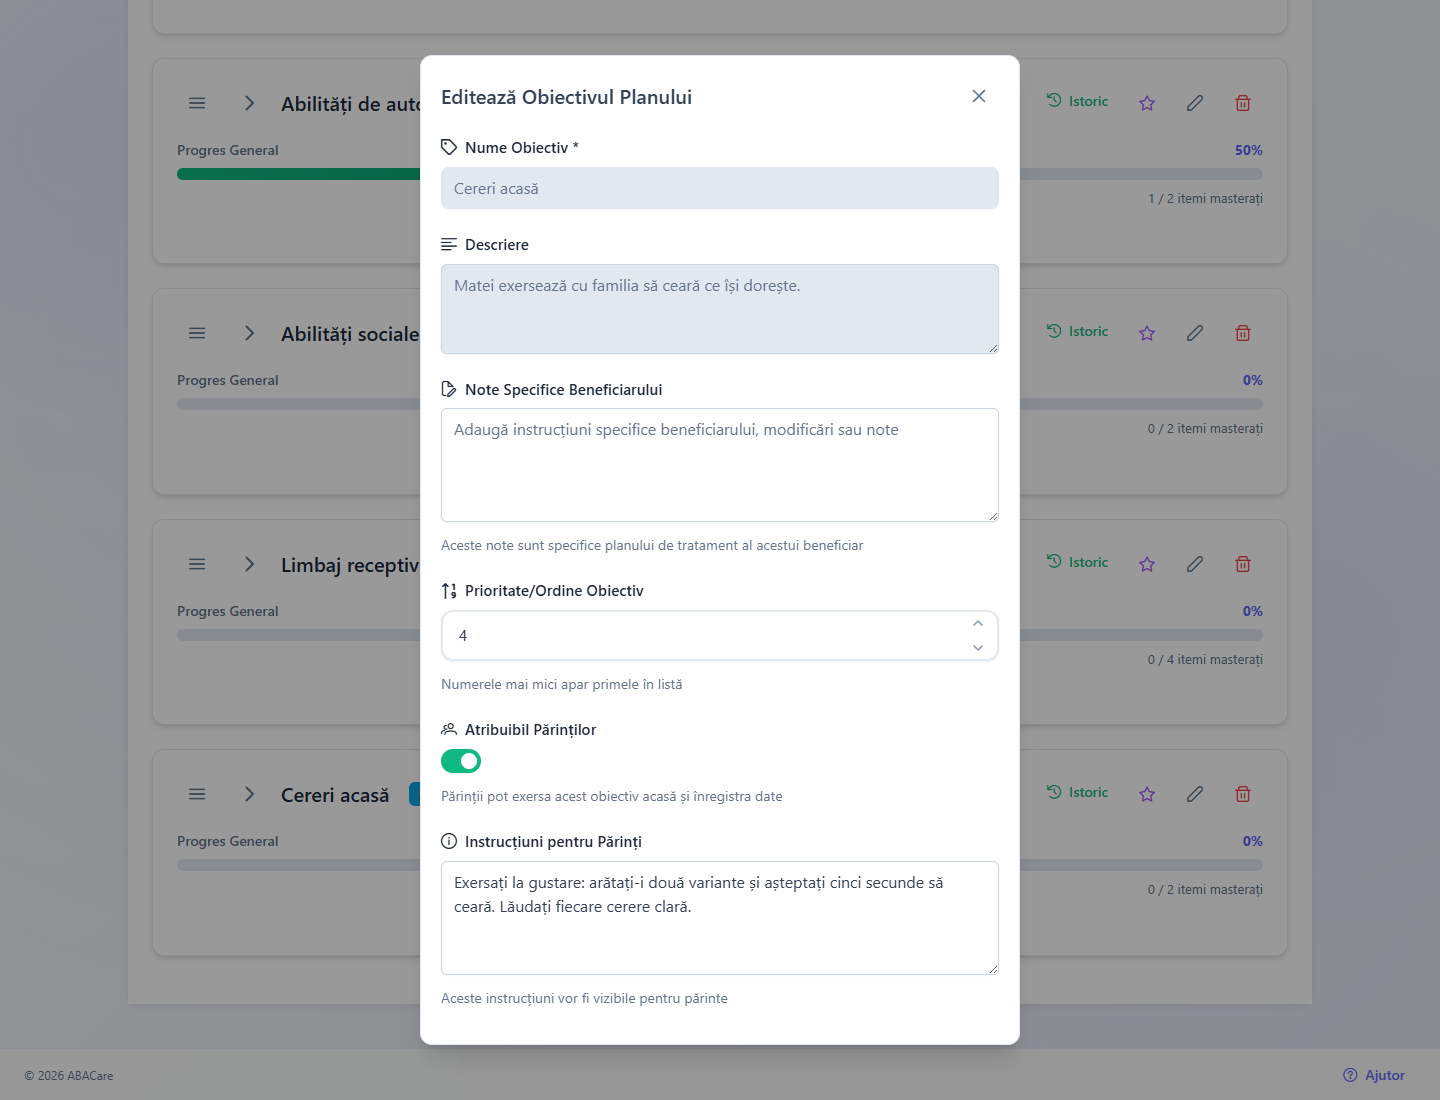This screenshot has width=1440, height=1100.
Task: Click the "50%" progress value
Action: point(1249,150)
